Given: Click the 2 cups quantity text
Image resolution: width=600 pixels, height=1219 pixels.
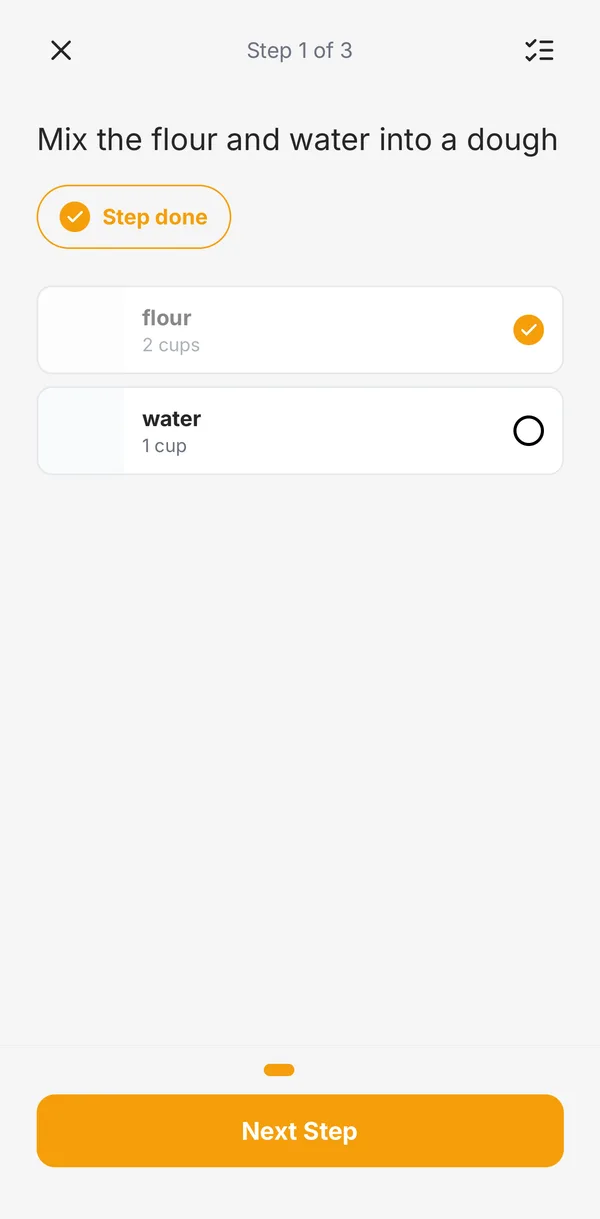Looking at the screenshot, I should [x=171, y=345].
